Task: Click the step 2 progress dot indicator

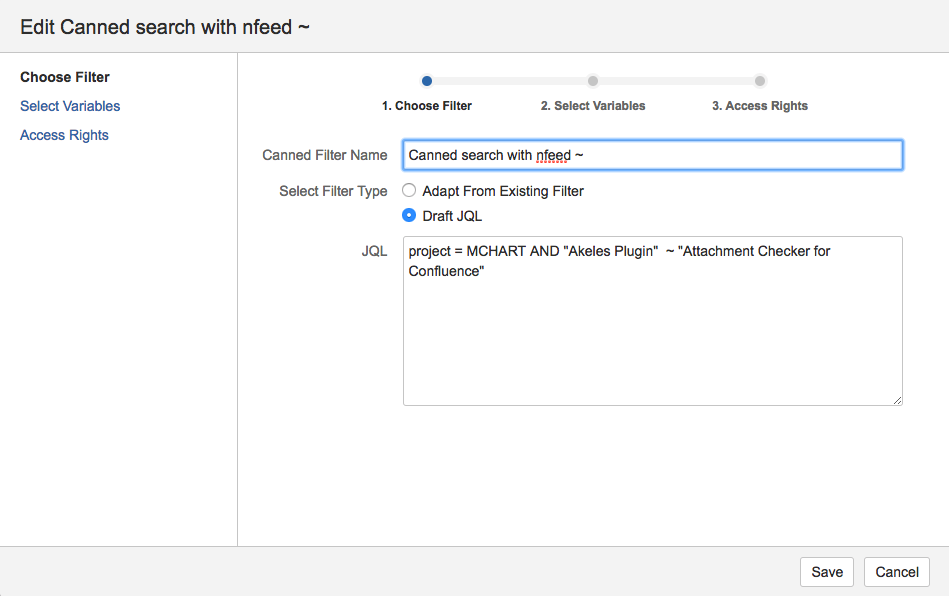Action: (x=593, y=80)
